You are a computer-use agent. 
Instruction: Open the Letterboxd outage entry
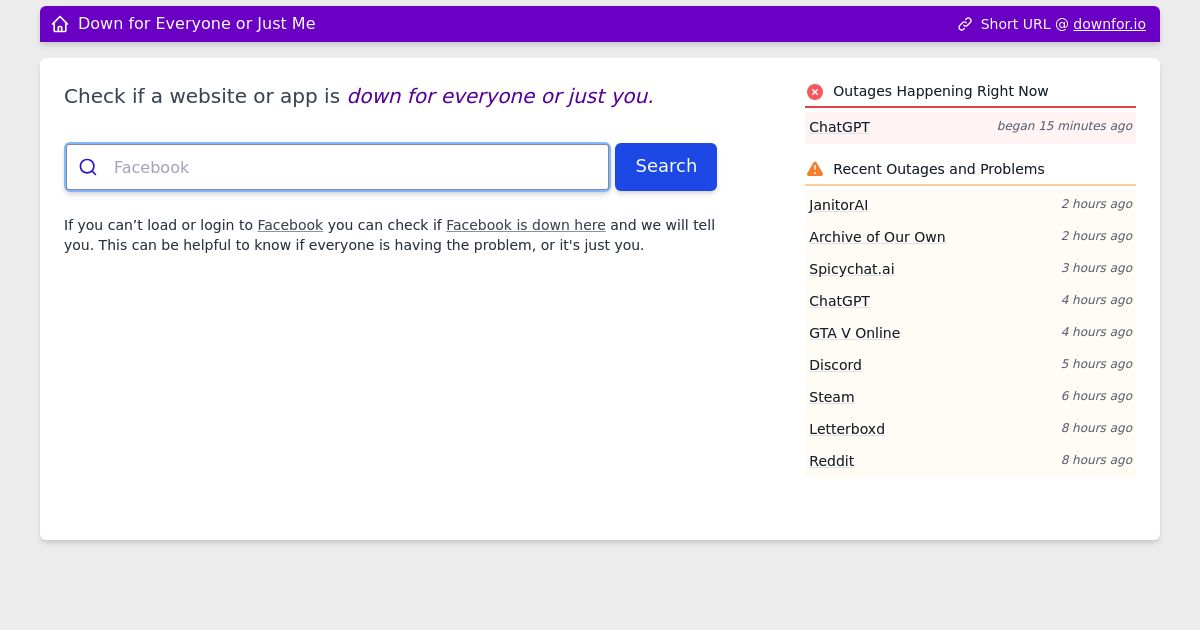[847, 429]
